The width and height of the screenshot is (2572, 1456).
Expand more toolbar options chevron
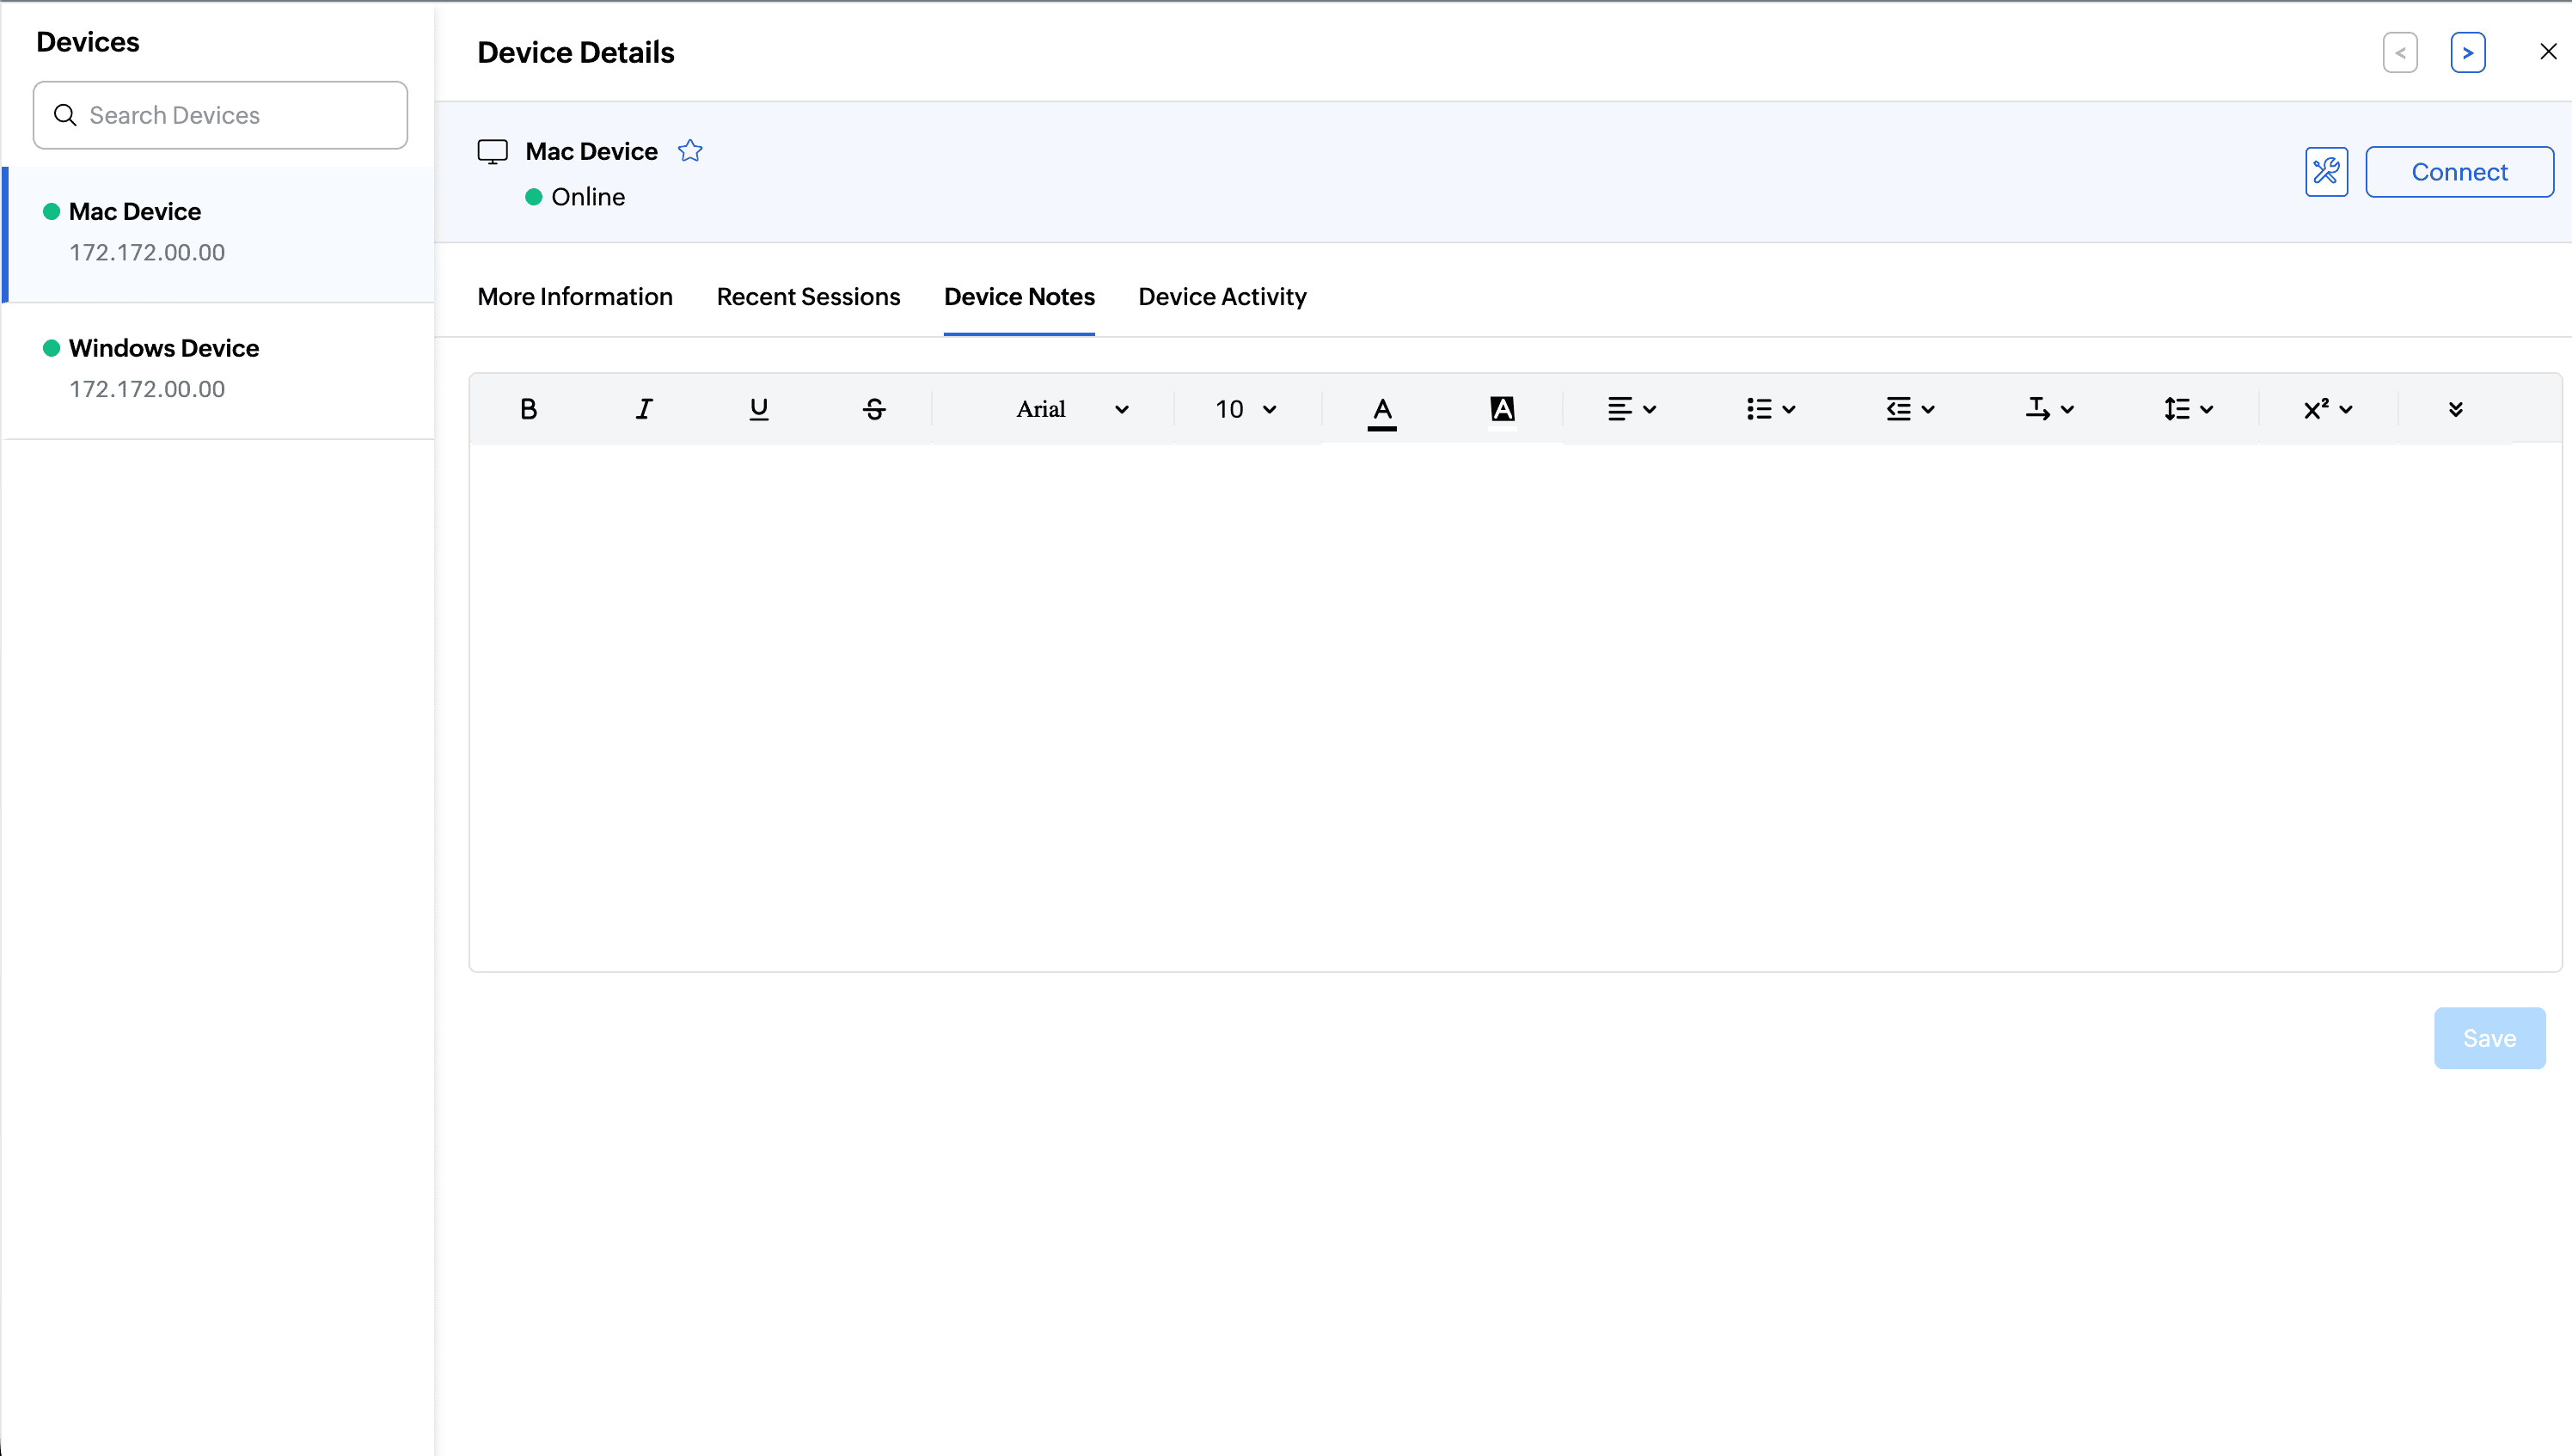(x=2455, y=409)
